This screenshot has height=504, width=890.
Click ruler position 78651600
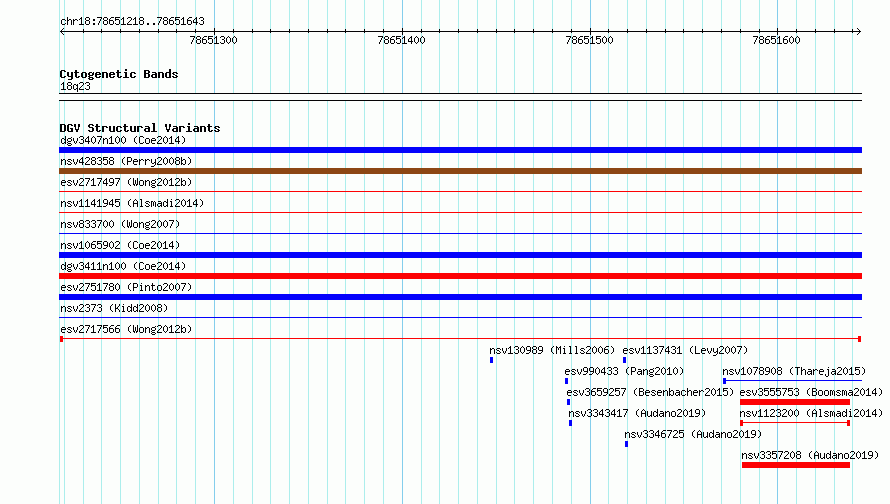(x=776, y=40)
